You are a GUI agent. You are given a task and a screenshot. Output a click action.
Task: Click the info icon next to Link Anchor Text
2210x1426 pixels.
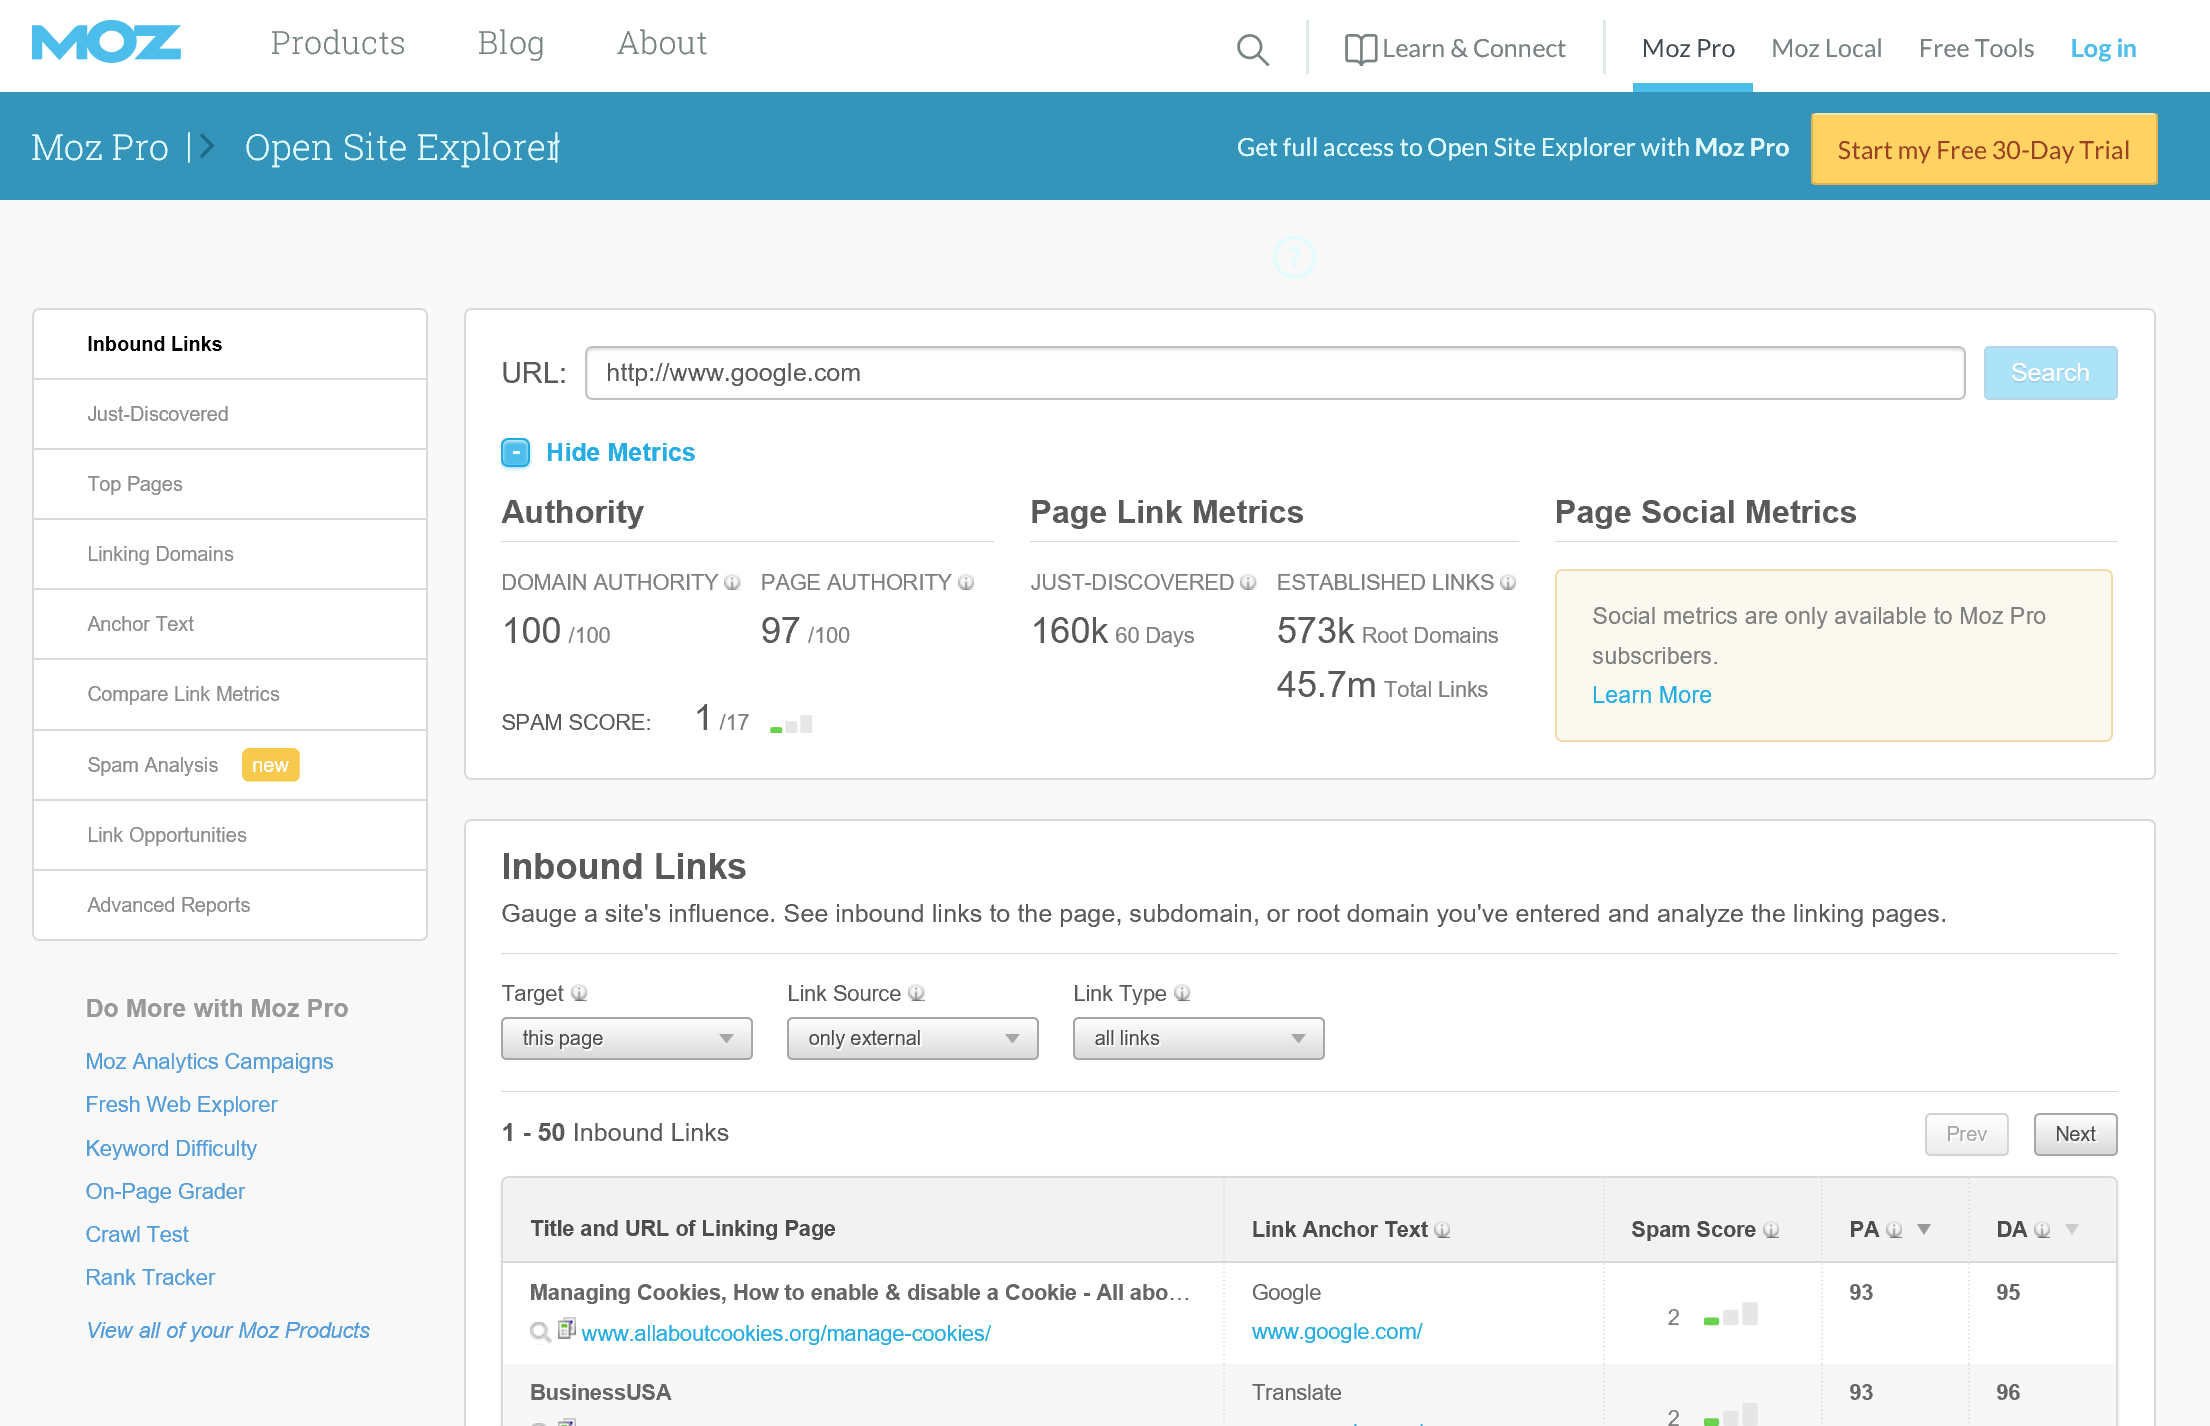(1442, 1230)
